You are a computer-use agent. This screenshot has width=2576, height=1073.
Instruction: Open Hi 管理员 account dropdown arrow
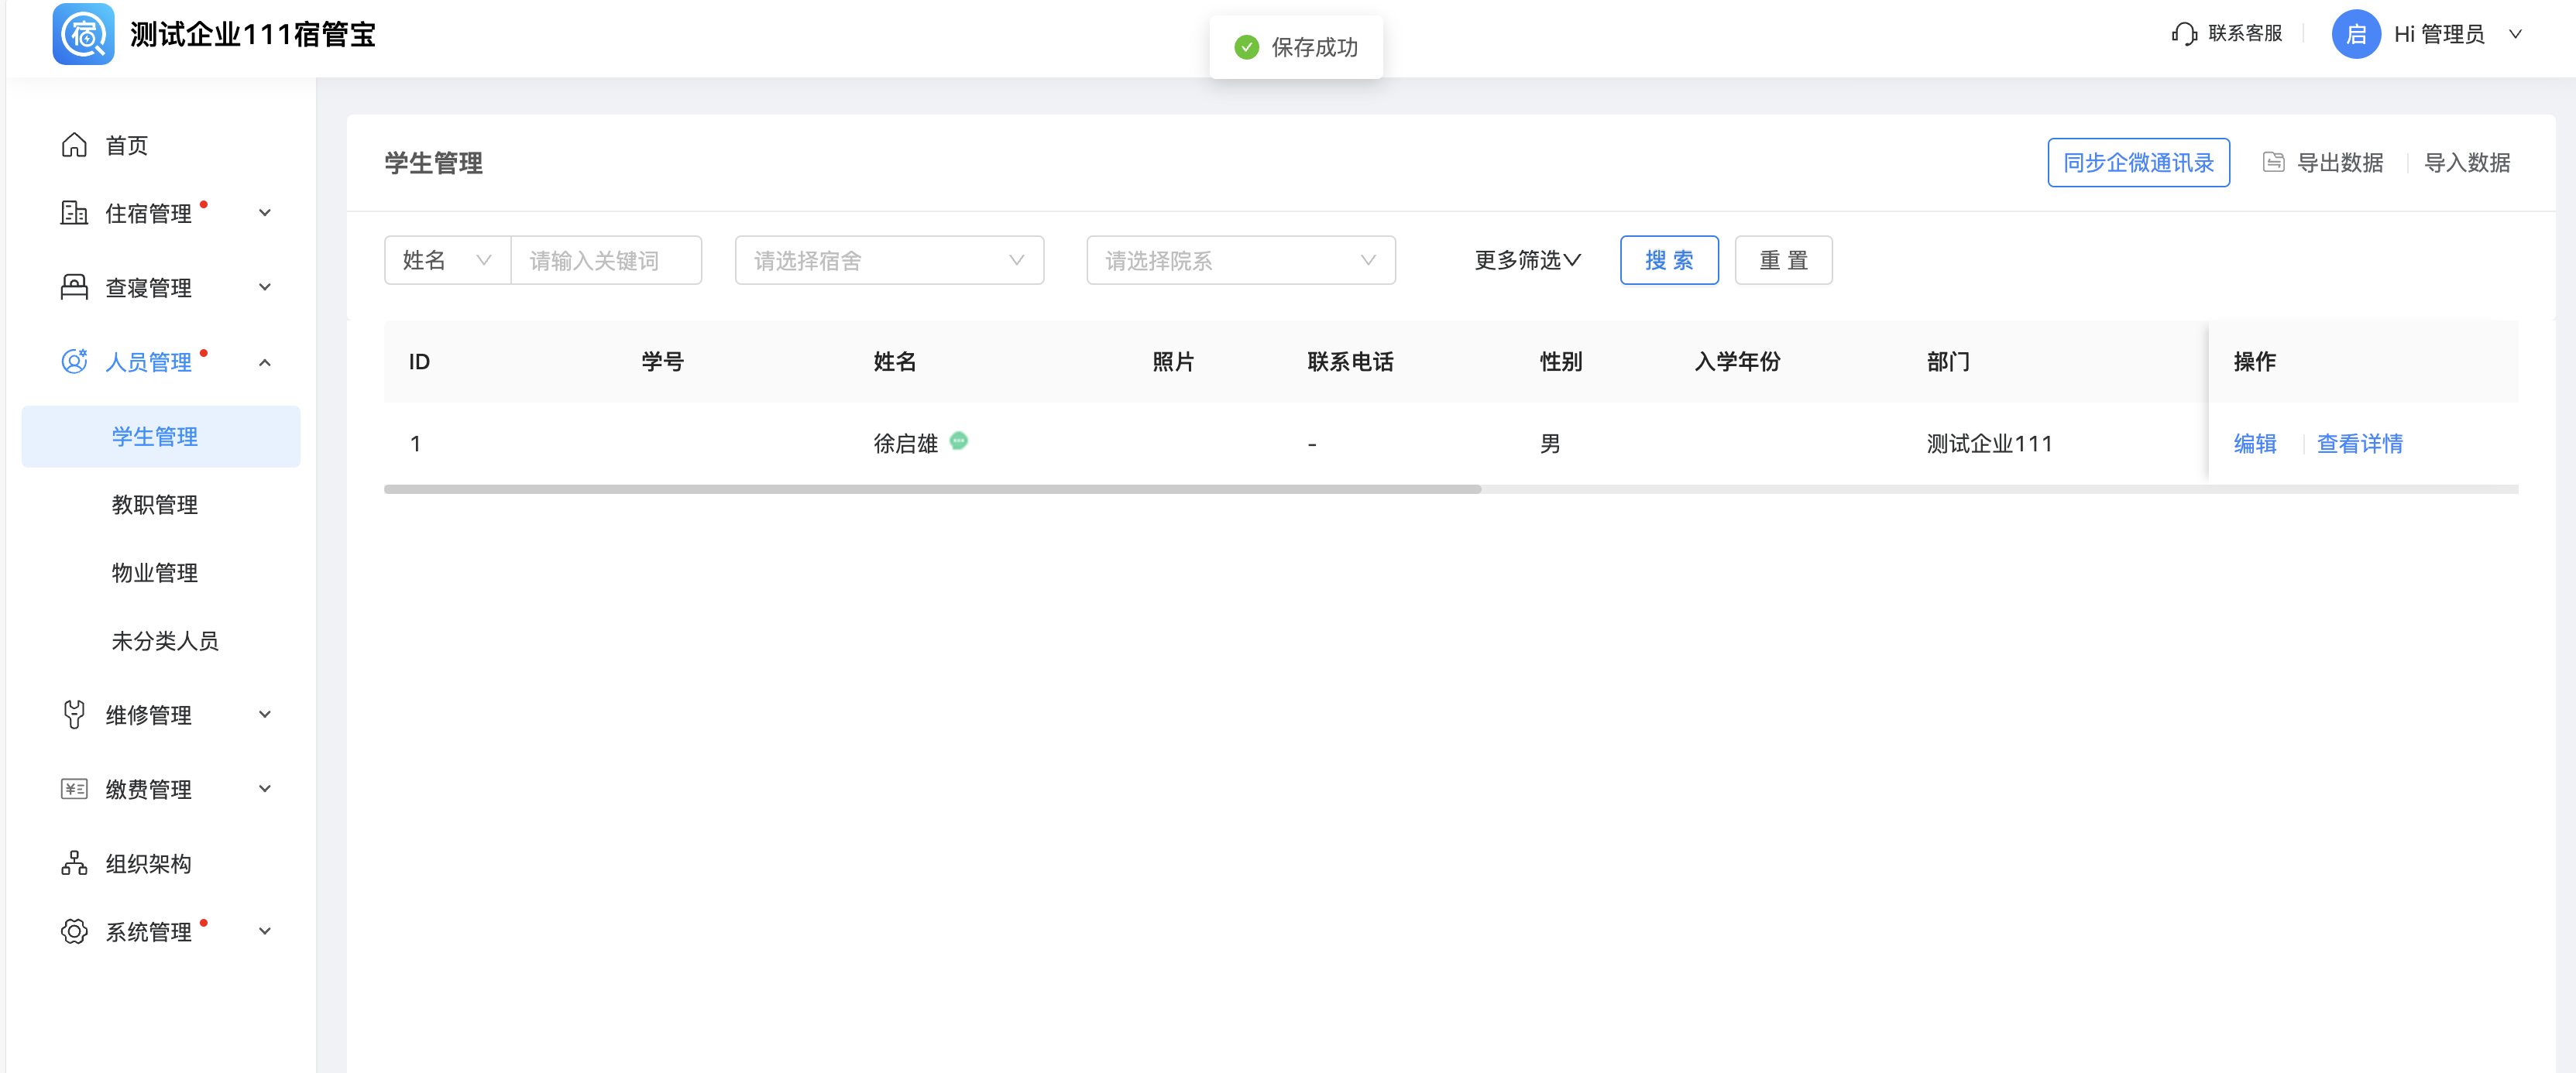(x=2515, y=34)
